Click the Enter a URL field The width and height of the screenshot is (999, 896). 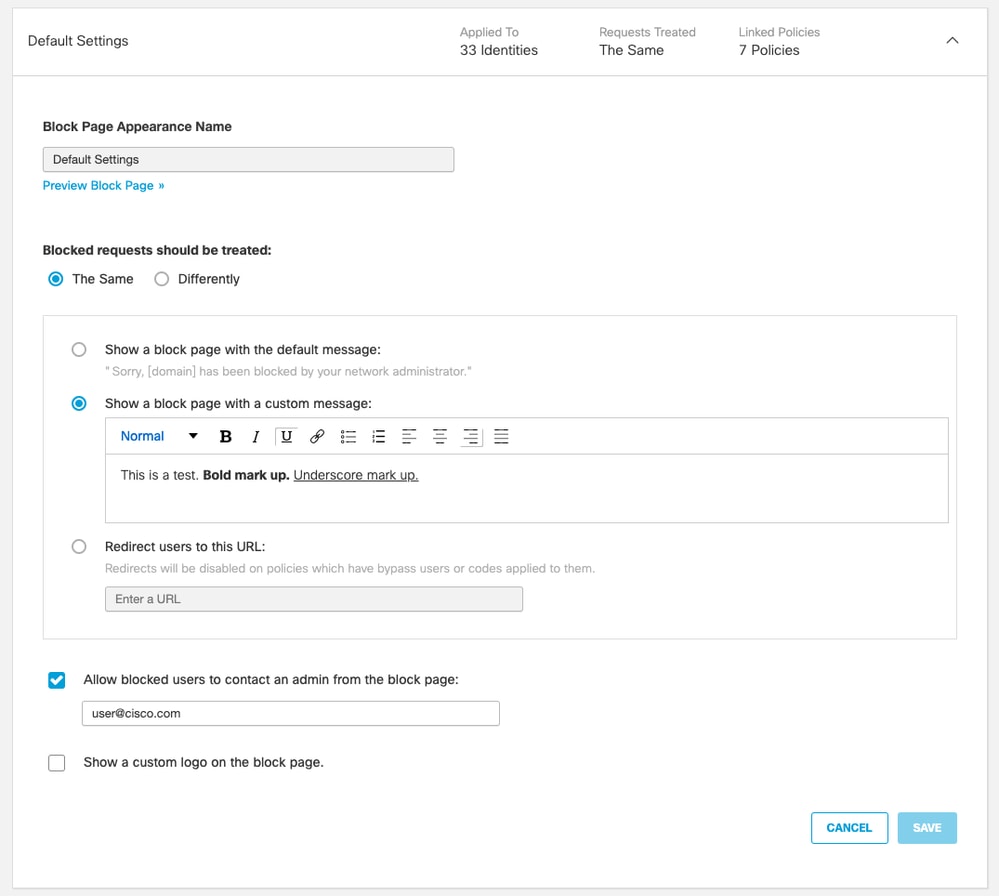tap(313, 598)
